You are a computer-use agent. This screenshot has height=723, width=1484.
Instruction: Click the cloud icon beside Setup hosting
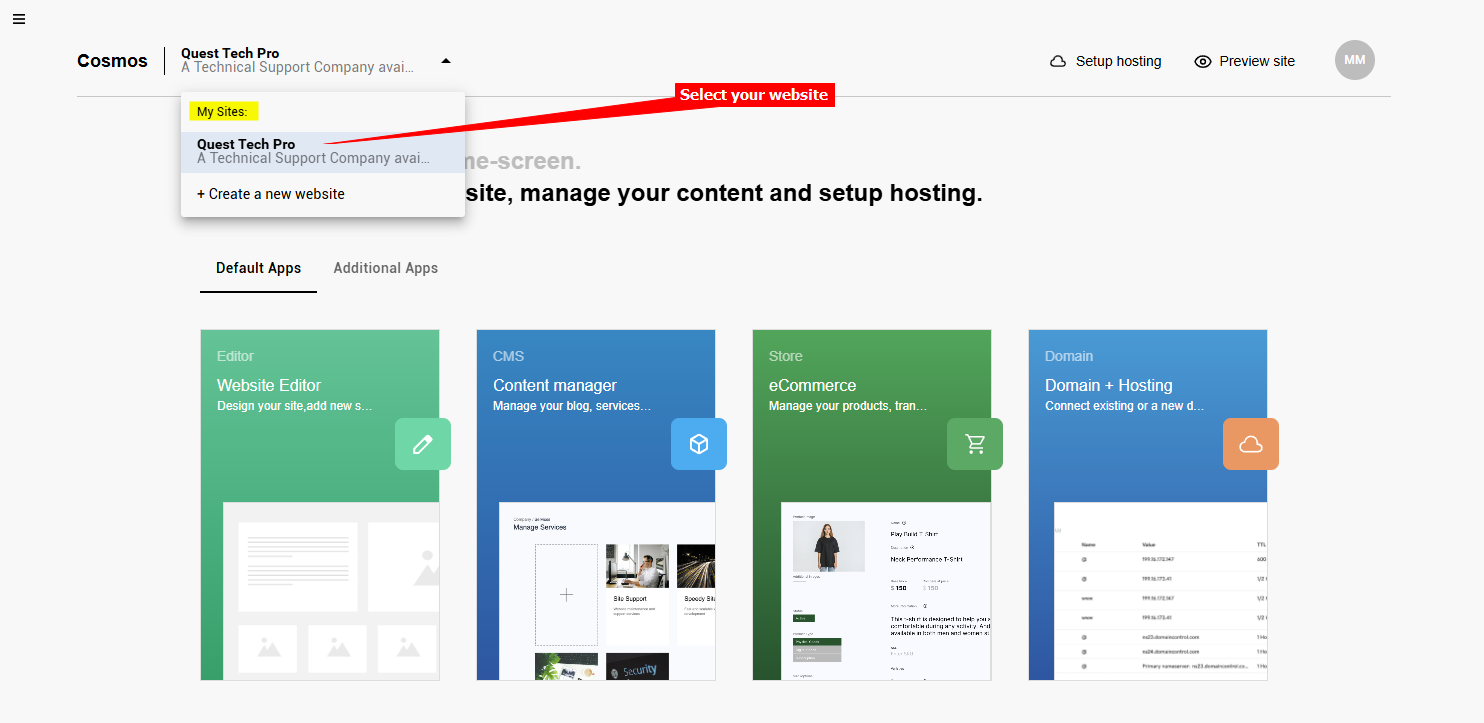[x=1058, y=61]
